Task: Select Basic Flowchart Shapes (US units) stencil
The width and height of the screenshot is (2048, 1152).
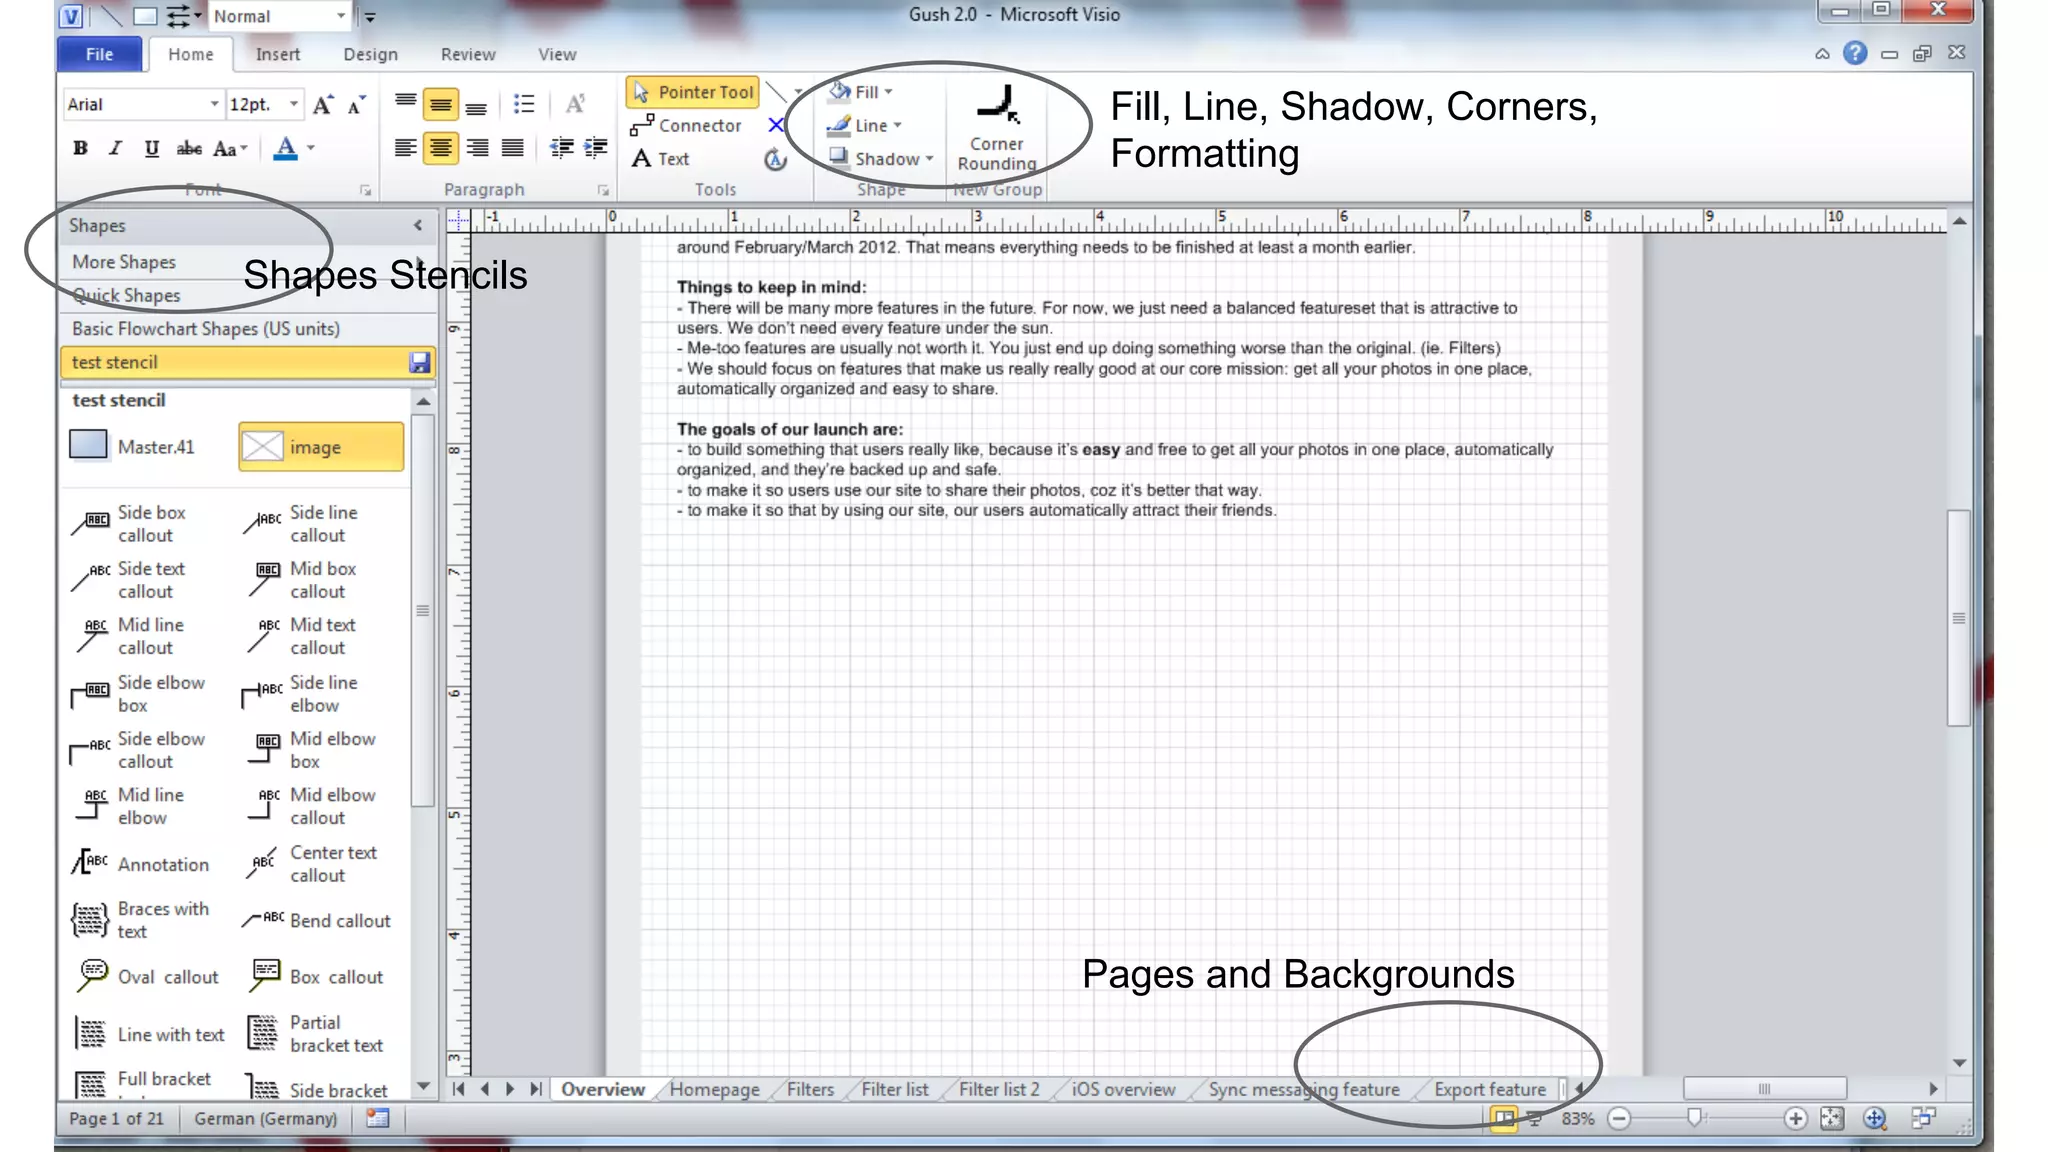Action: (246, 329)
